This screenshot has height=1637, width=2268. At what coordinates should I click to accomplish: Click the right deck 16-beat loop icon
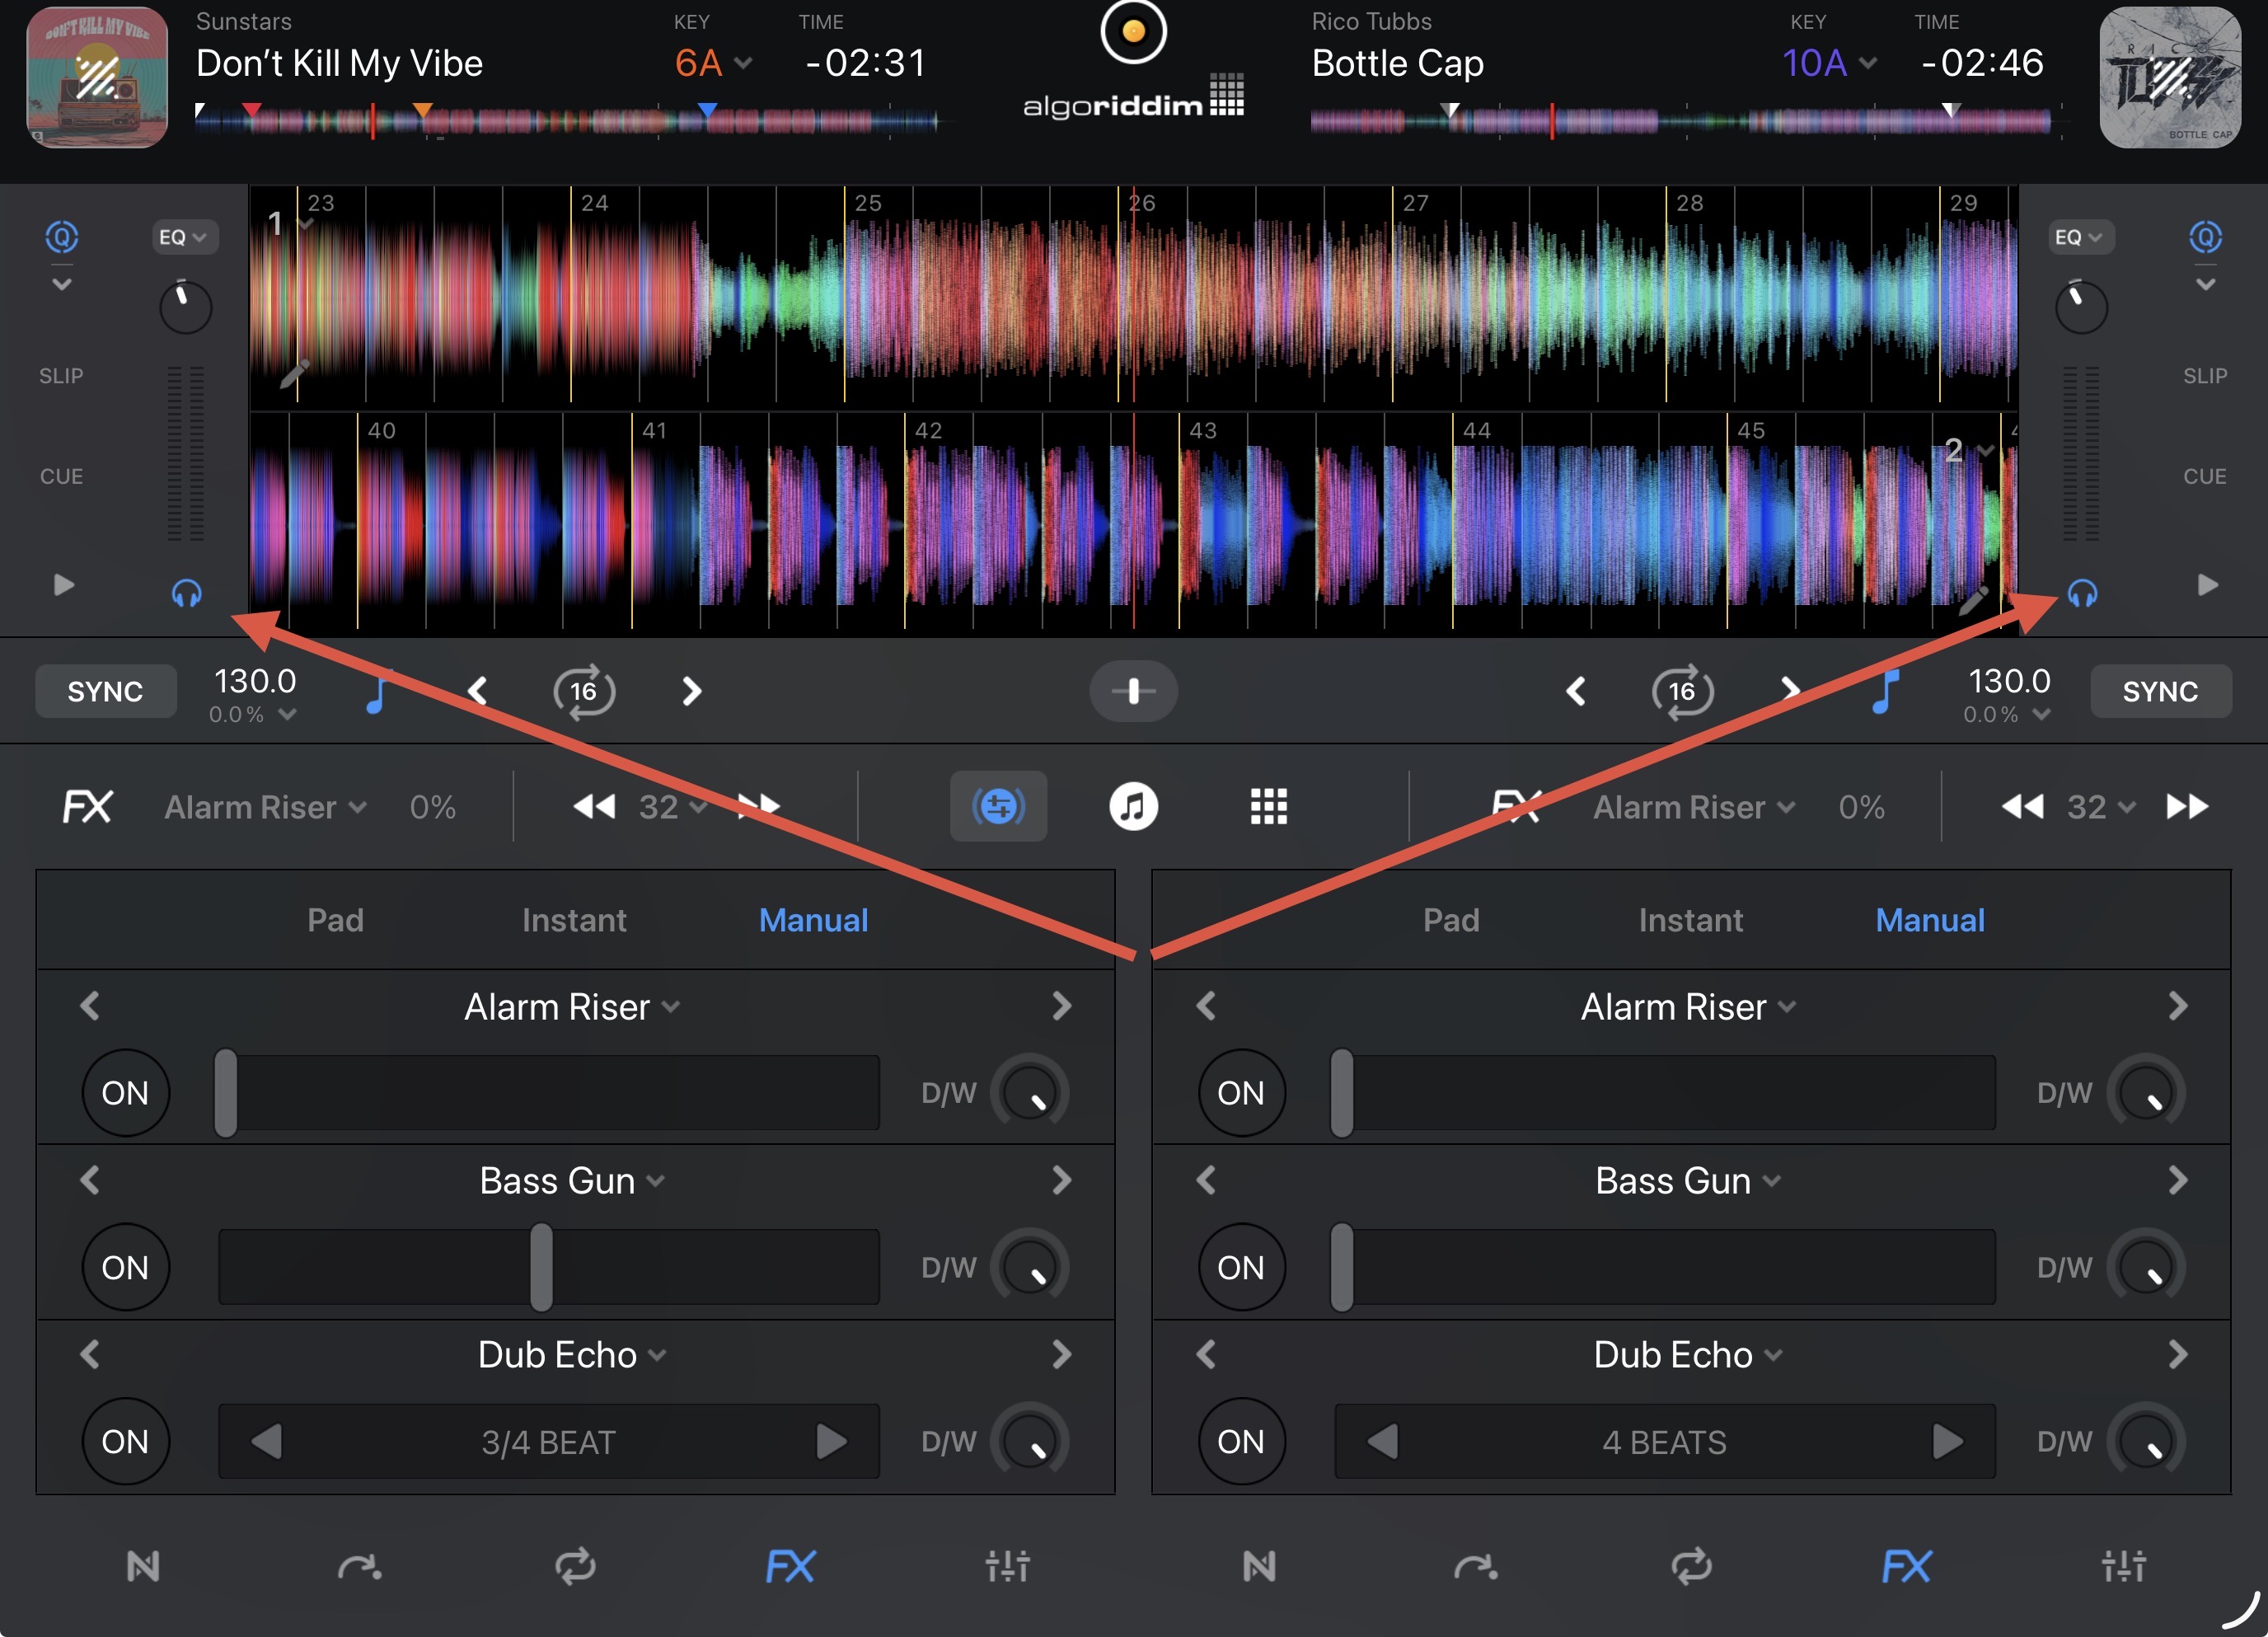tap(1682, 691)
